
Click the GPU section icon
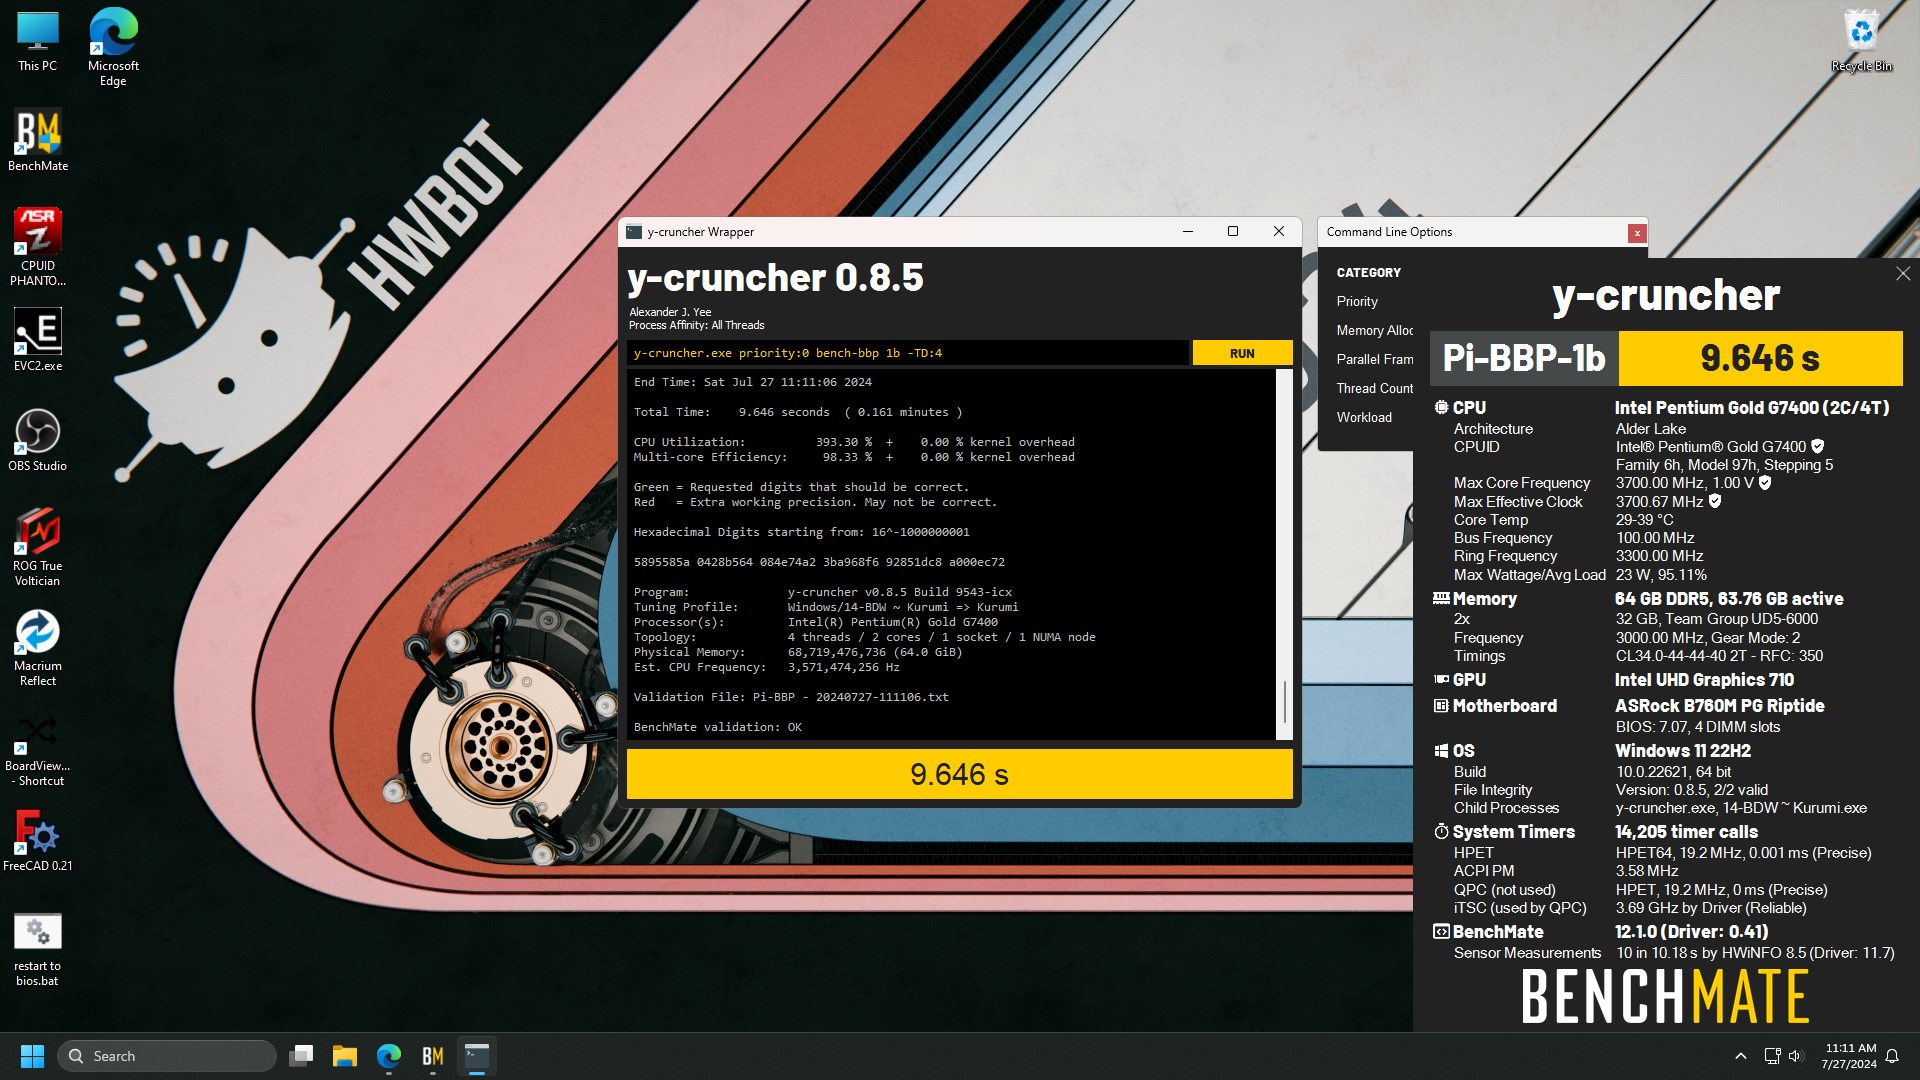pyautogui.click(x=1441, y=679)
